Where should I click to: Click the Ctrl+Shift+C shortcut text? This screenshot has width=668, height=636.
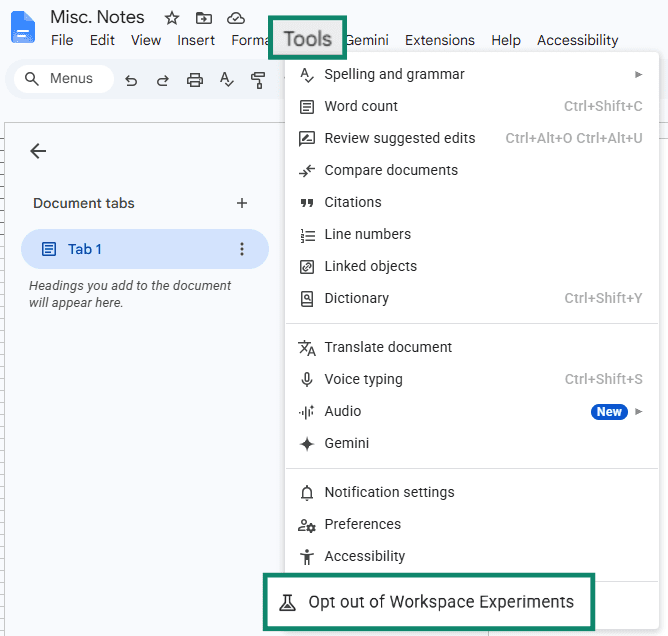point(603,106)
